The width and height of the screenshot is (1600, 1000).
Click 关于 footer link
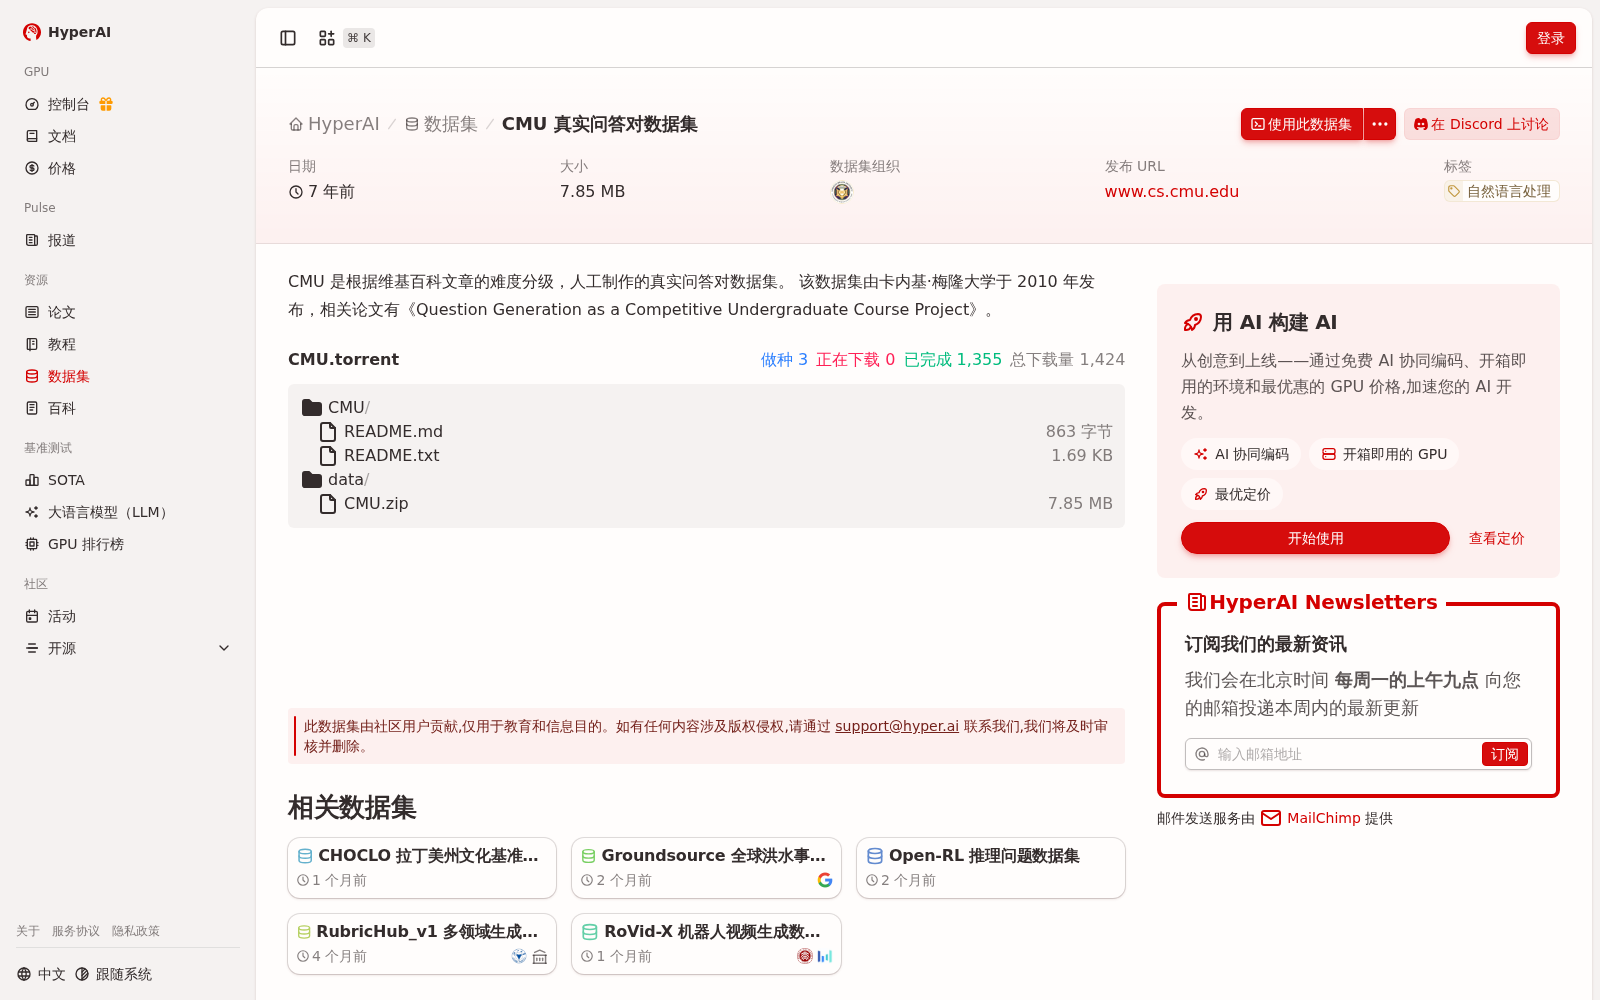click(x=28, y=931)
